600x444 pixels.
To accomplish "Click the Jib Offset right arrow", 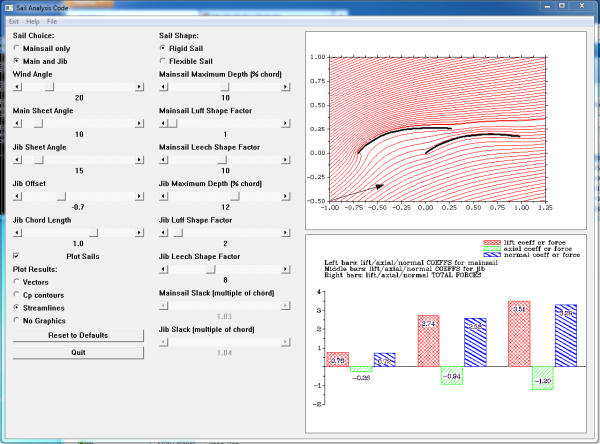I will tap(140, 195).
